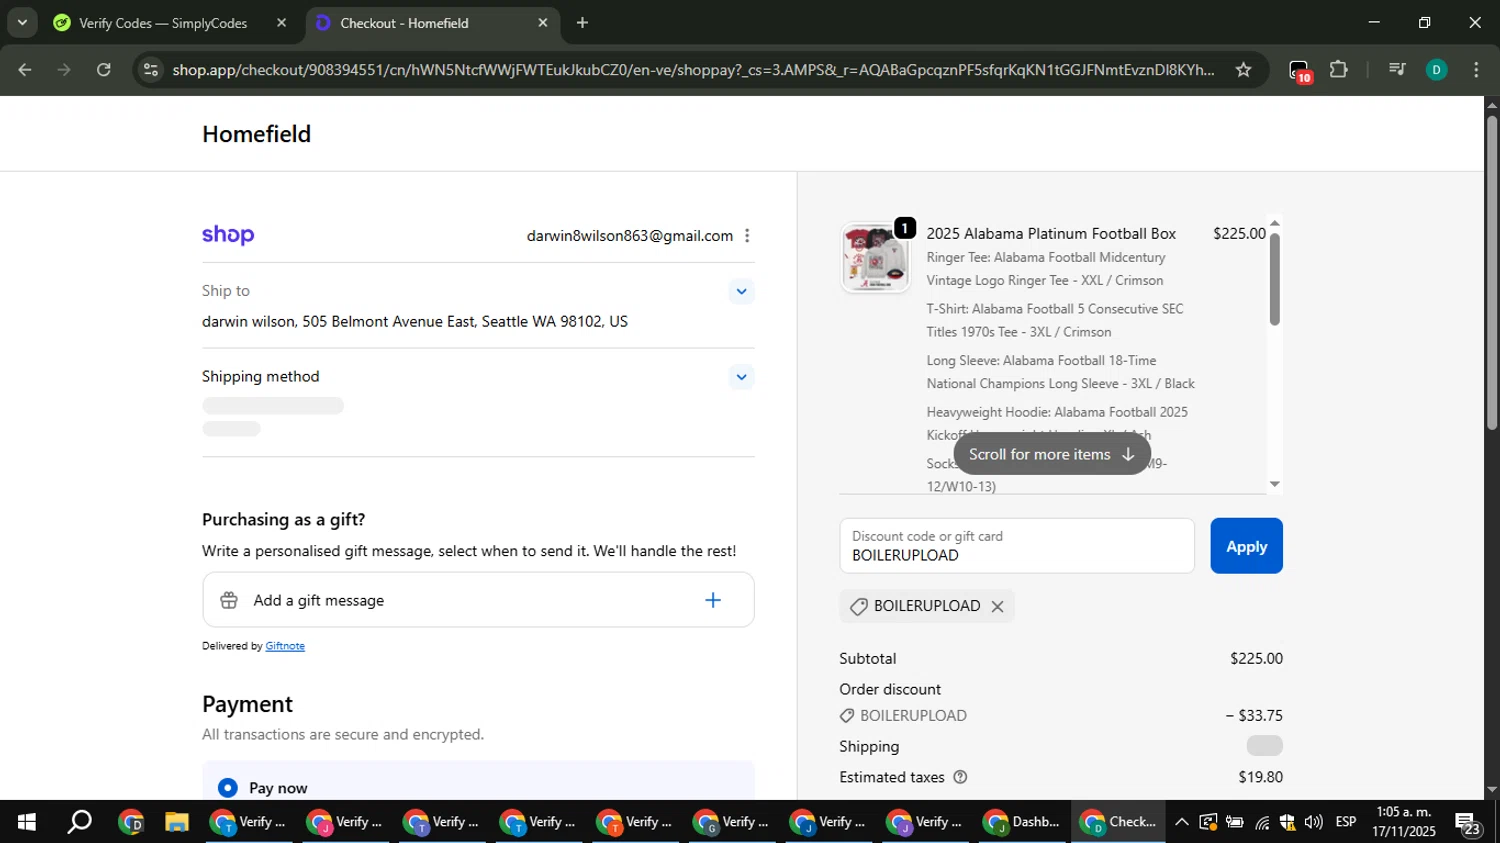Screen dimensions: 1500x843
Task: Open the media control icon in toolbar
Action: coord(1397,70)
